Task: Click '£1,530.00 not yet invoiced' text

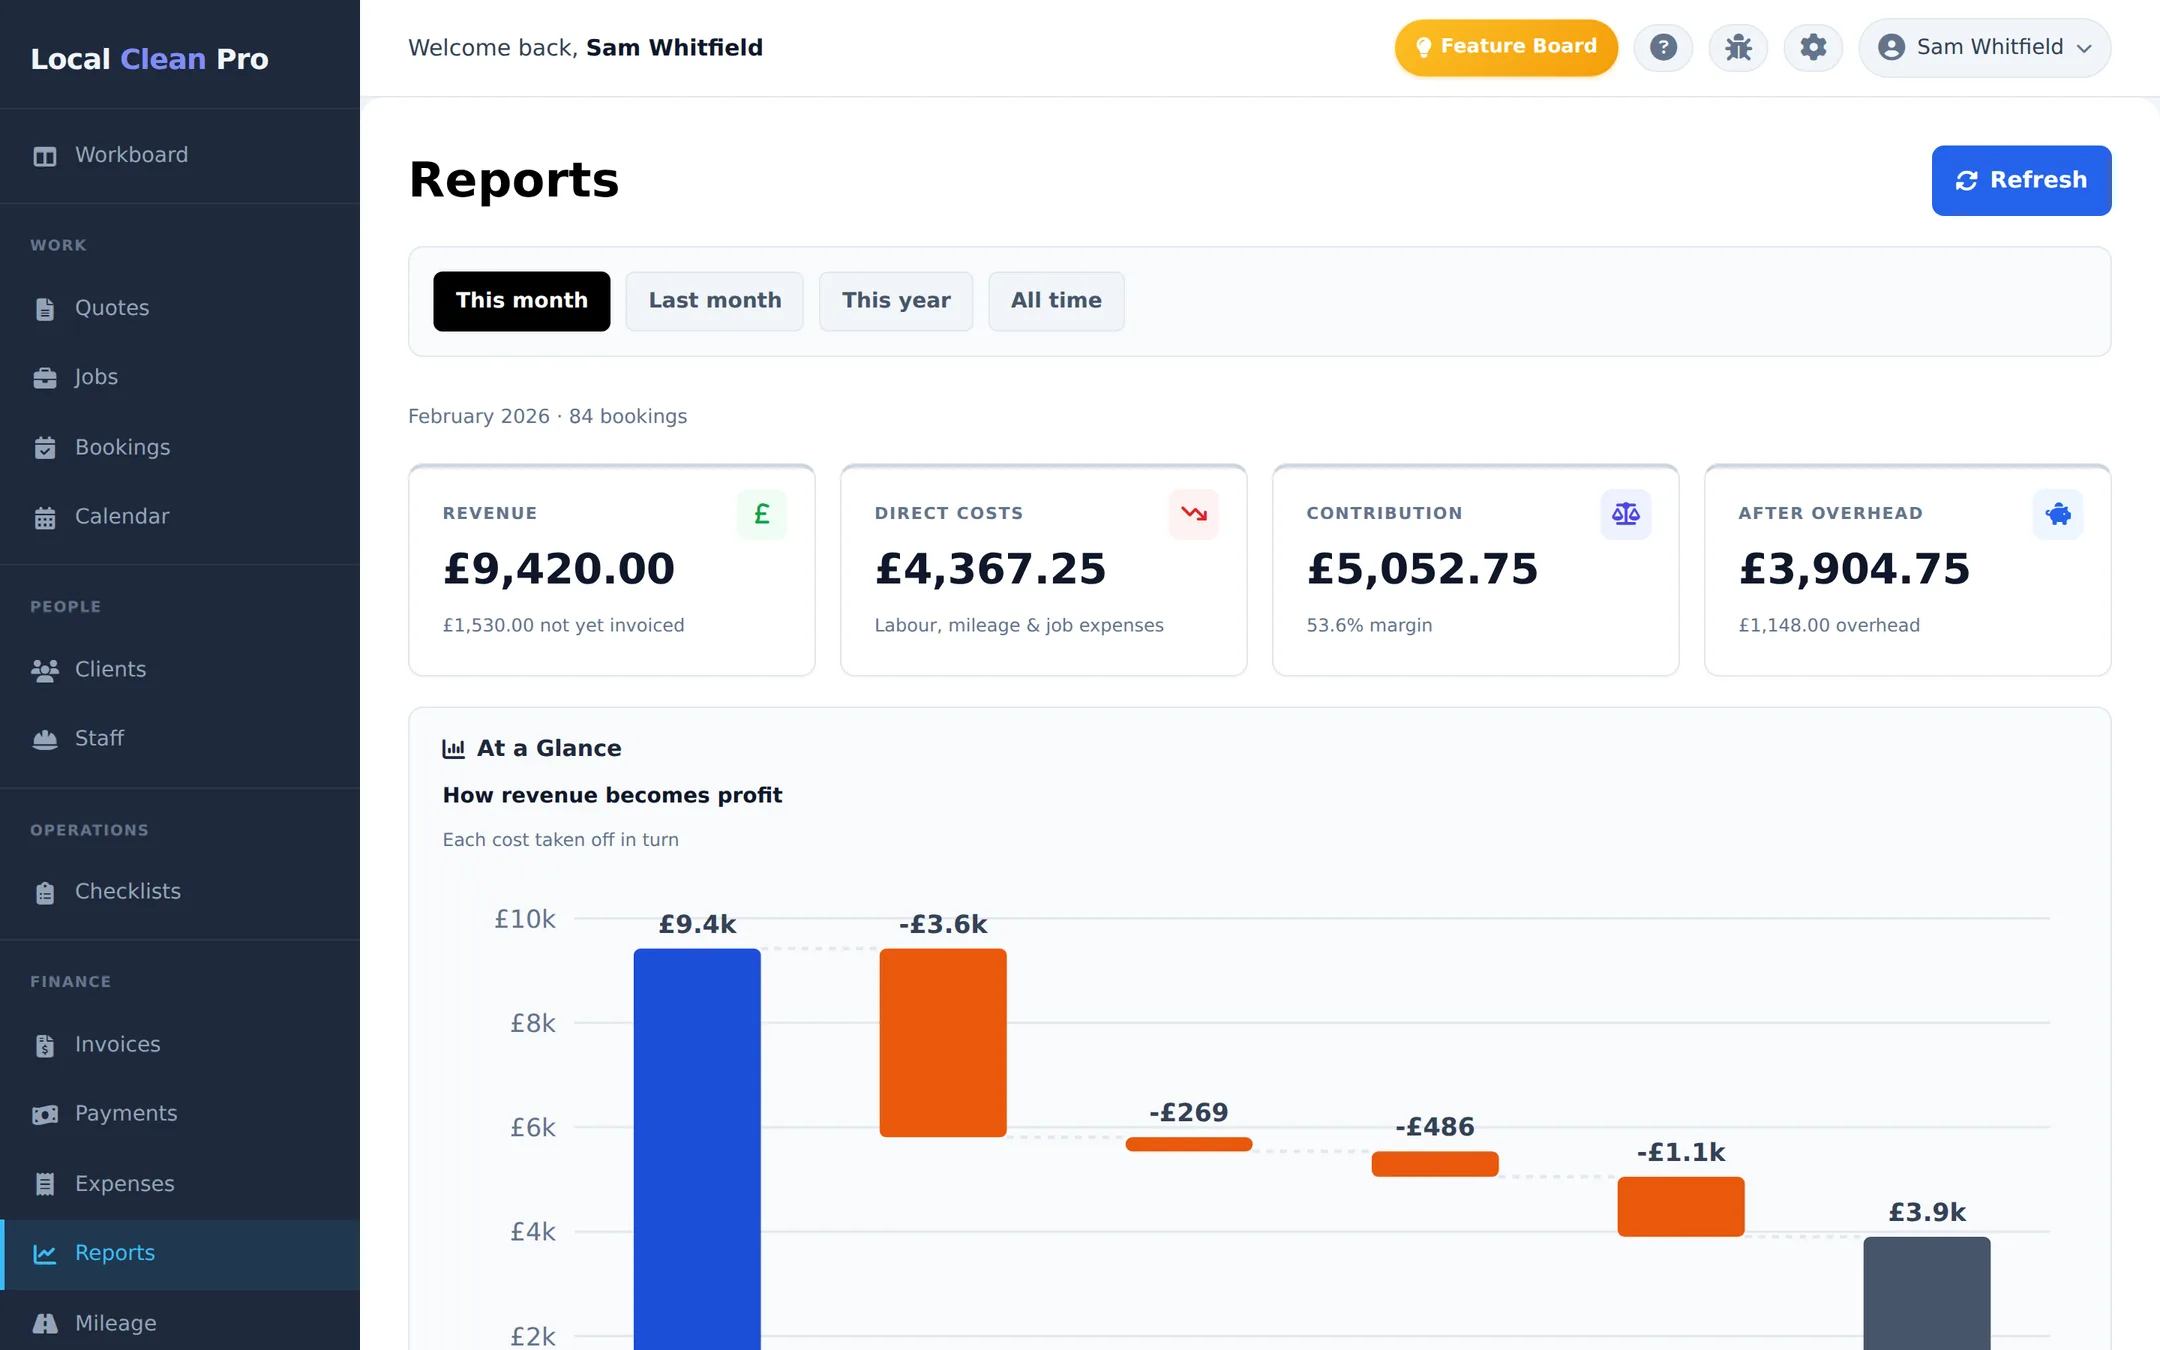Action: [x=564, y=626]
